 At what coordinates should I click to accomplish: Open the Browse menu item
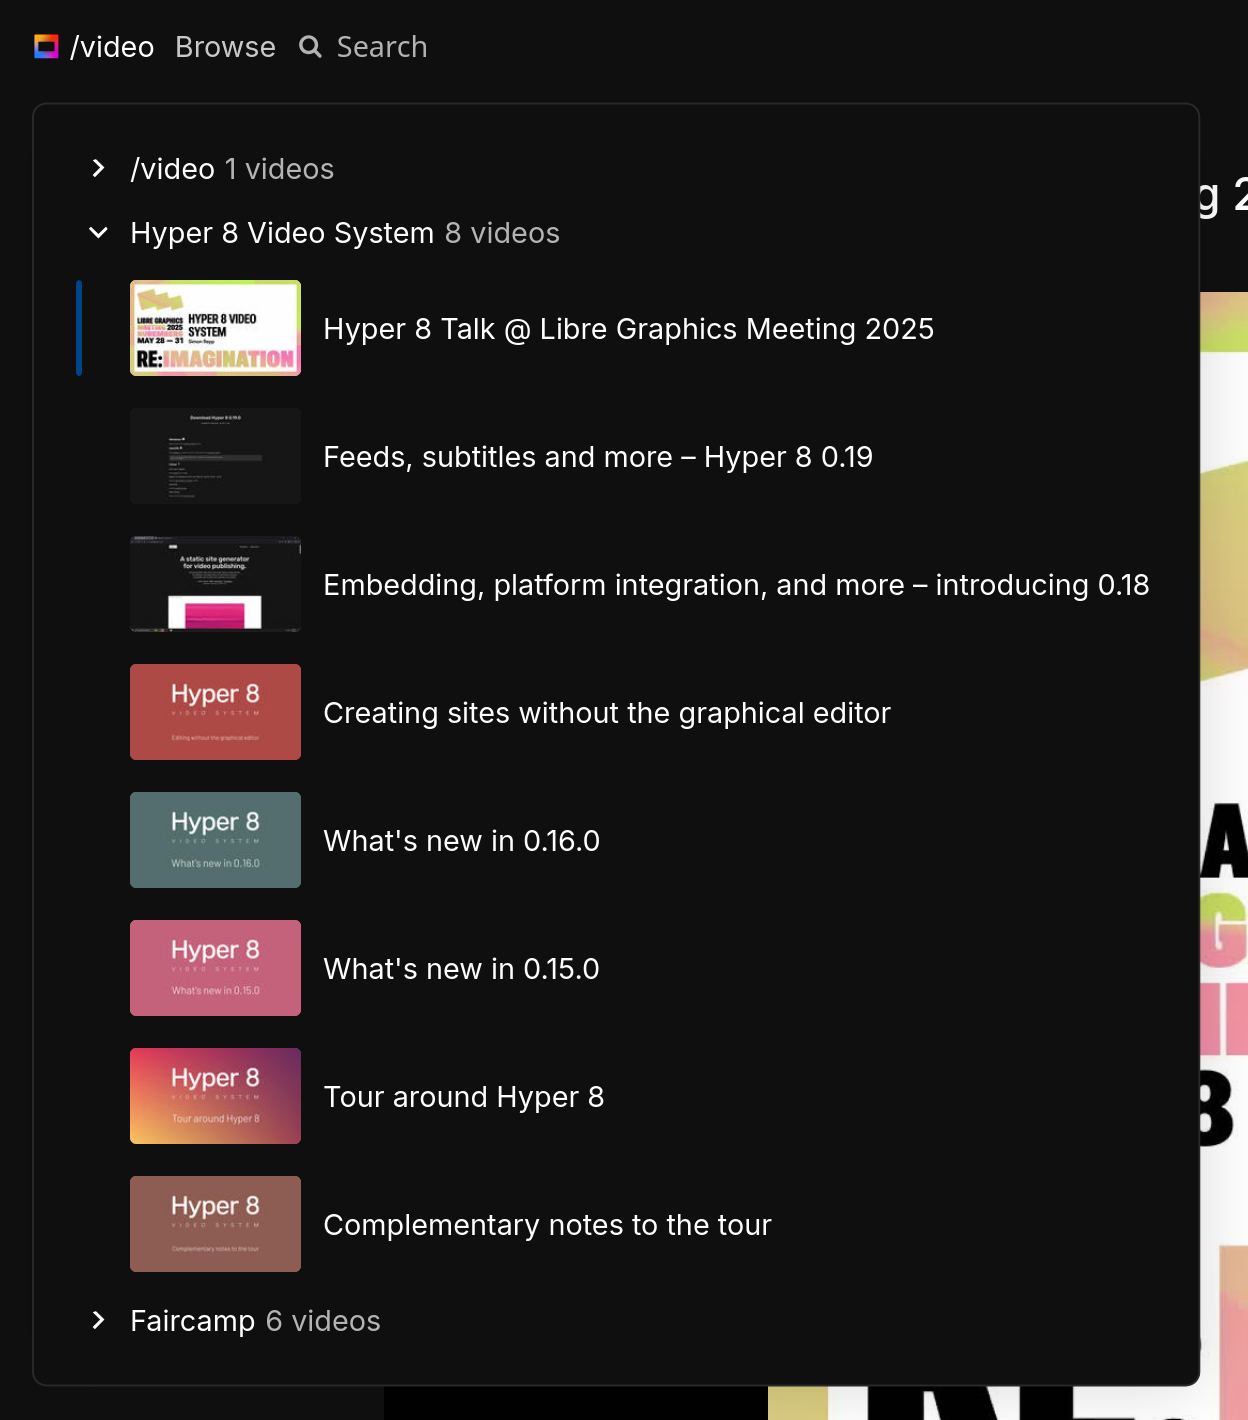tap(225, 46)
